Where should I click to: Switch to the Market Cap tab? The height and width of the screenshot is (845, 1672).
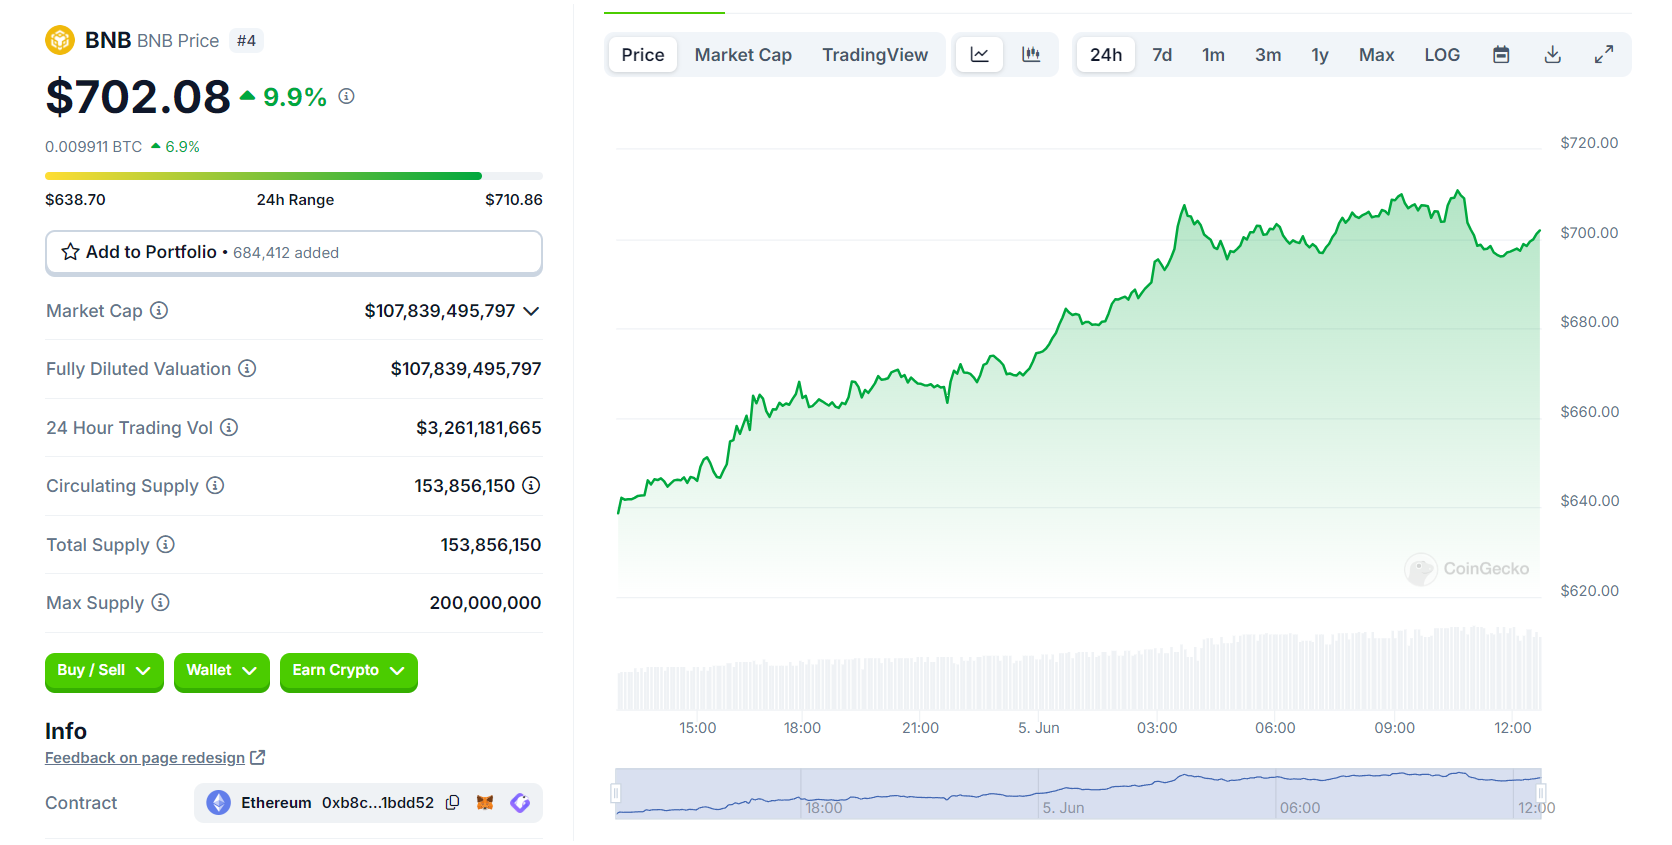(x=742, y=55)
